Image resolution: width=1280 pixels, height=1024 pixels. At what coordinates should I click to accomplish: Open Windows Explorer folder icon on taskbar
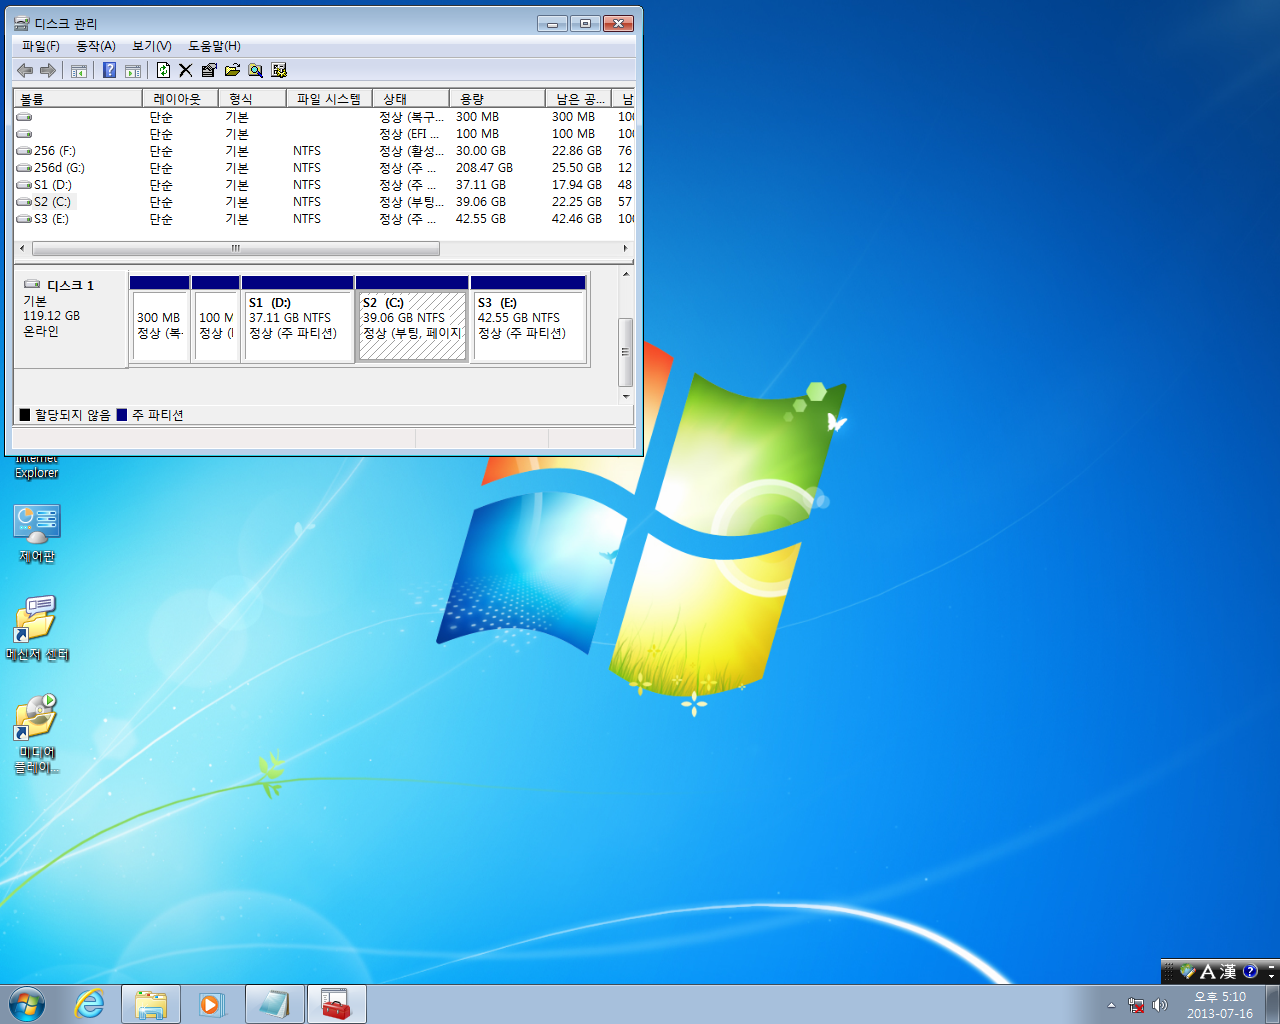pos(151,1004)
